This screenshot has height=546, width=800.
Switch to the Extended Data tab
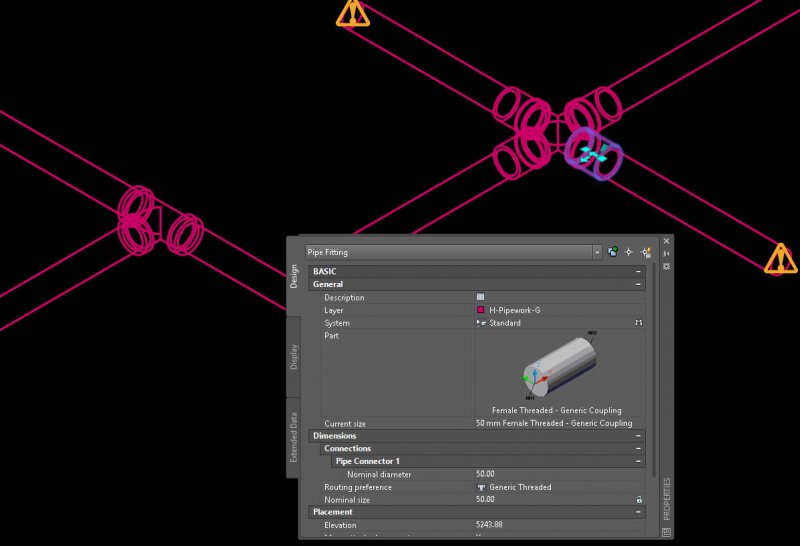[293, 437]
